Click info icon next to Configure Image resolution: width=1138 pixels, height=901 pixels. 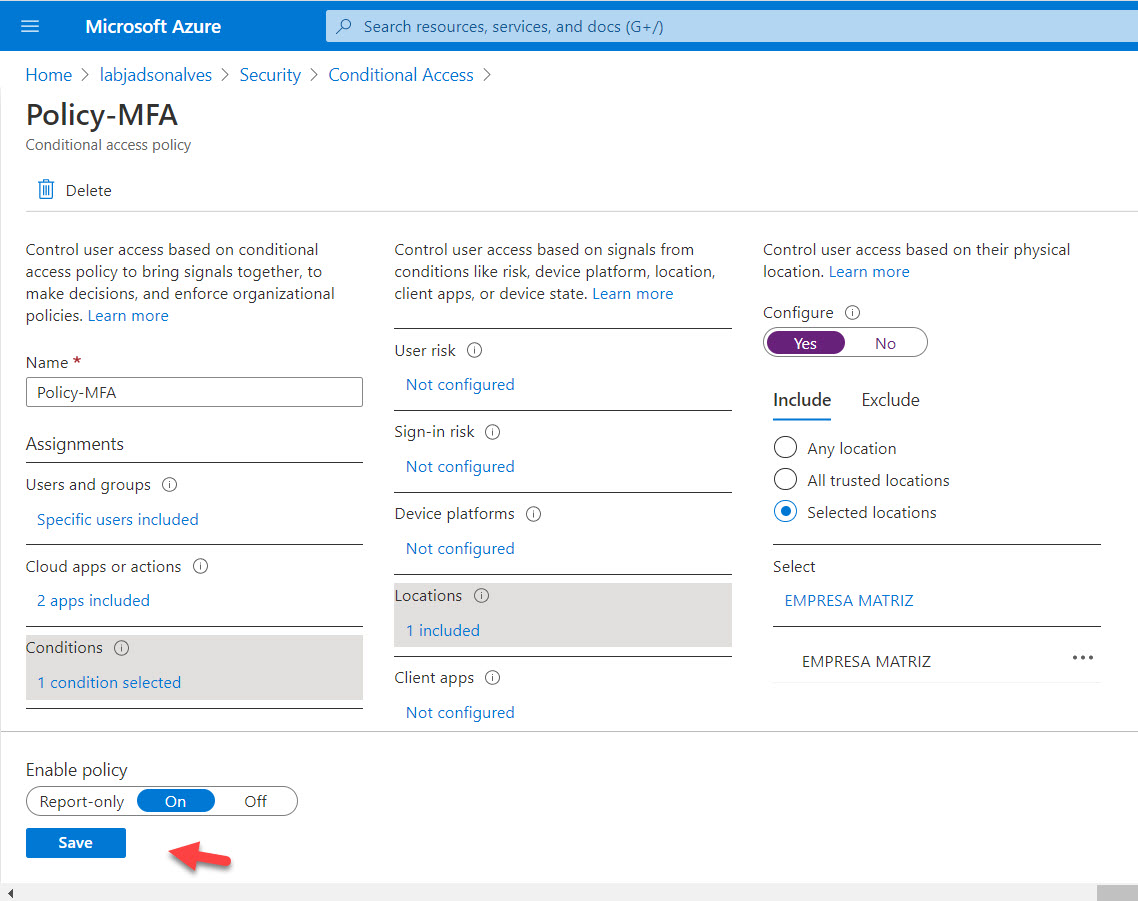pyautogui.click(x=853, y=313)
